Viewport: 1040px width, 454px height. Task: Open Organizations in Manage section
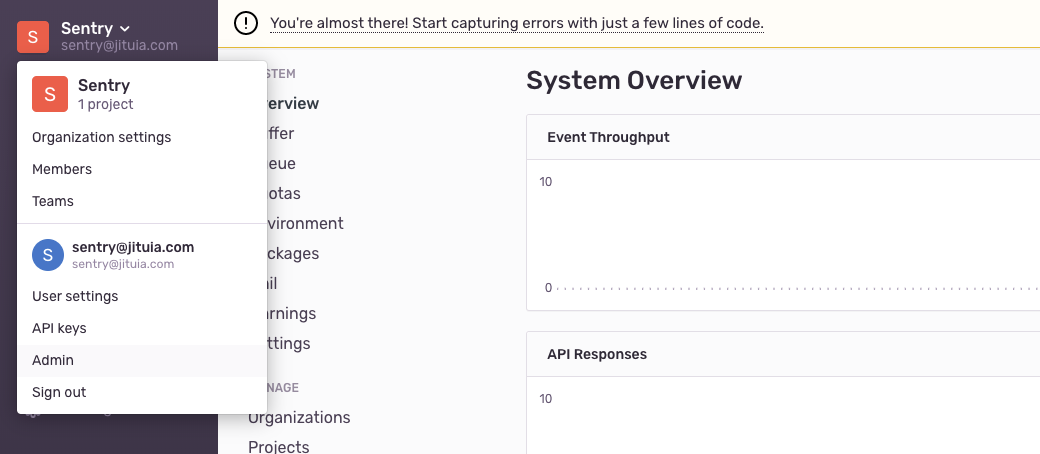[x=299, y=417]
